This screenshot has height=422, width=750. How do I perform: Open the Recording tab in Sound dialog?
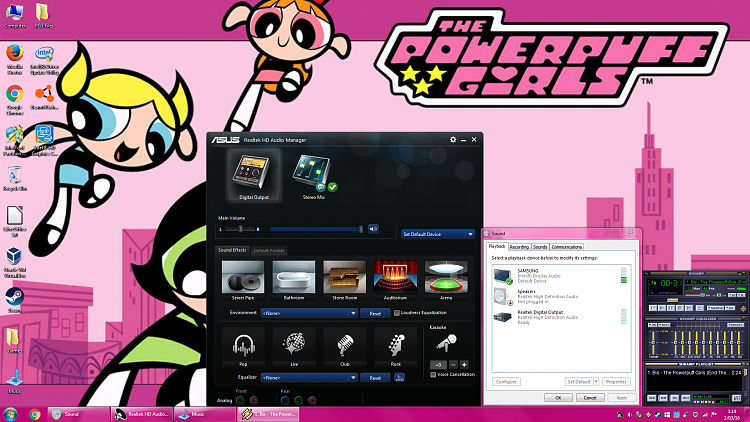pyautogui.click(x=519, y=247)
